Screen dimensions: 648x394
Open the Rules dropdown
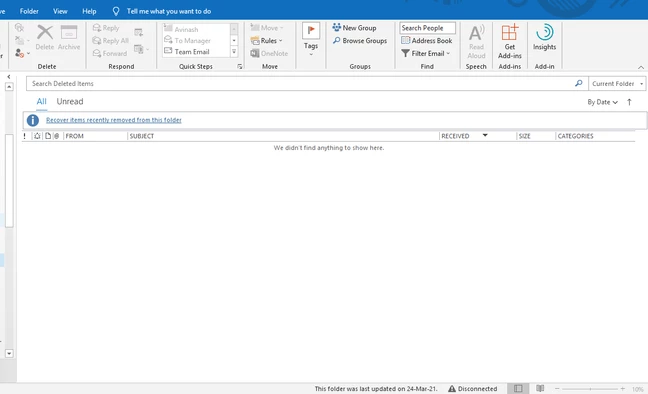(x=266, y=41)
